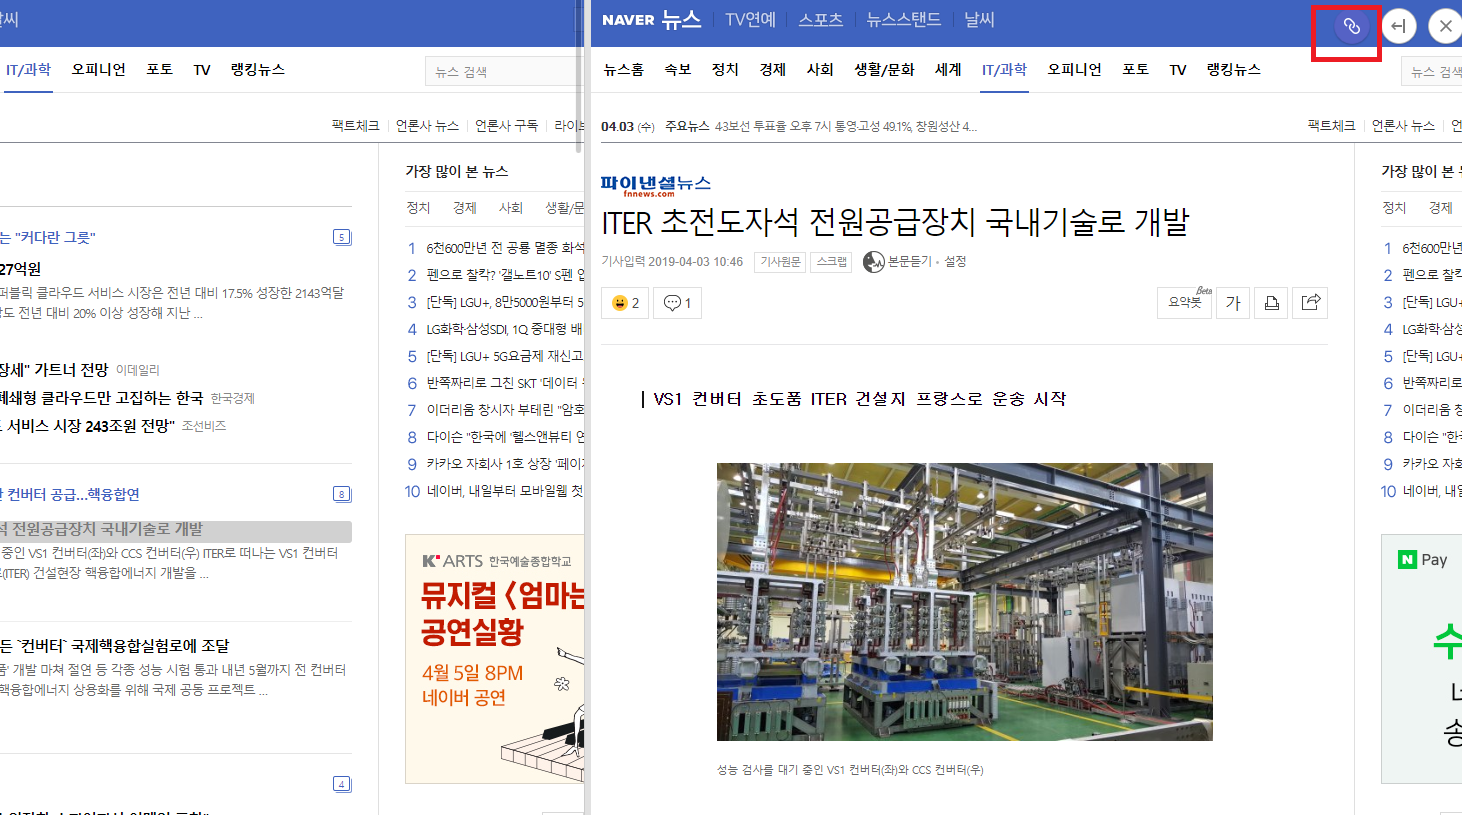
Task: Select 오피니언 tab in article panel
Action: point(1074,69)
